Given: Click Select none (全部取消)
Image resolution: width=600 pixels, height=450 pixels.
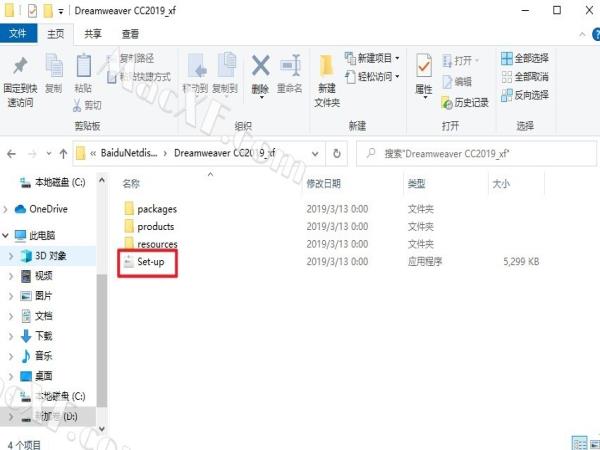Looking at the screenshot, I should (x=525, y=77).
